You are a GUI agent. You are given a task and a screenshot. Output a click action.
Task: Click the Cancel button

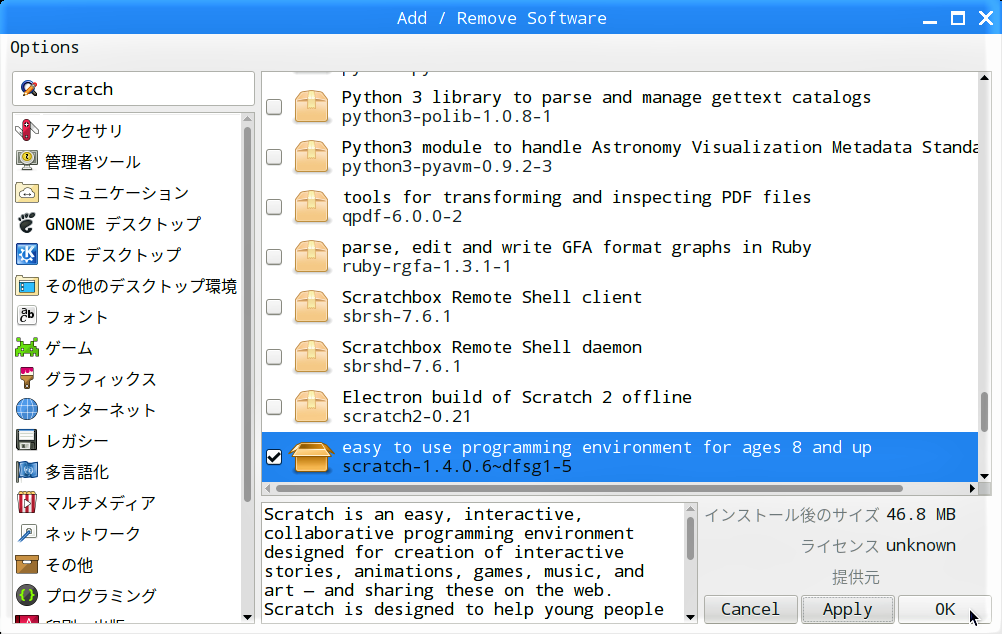[x=751, y=609]
